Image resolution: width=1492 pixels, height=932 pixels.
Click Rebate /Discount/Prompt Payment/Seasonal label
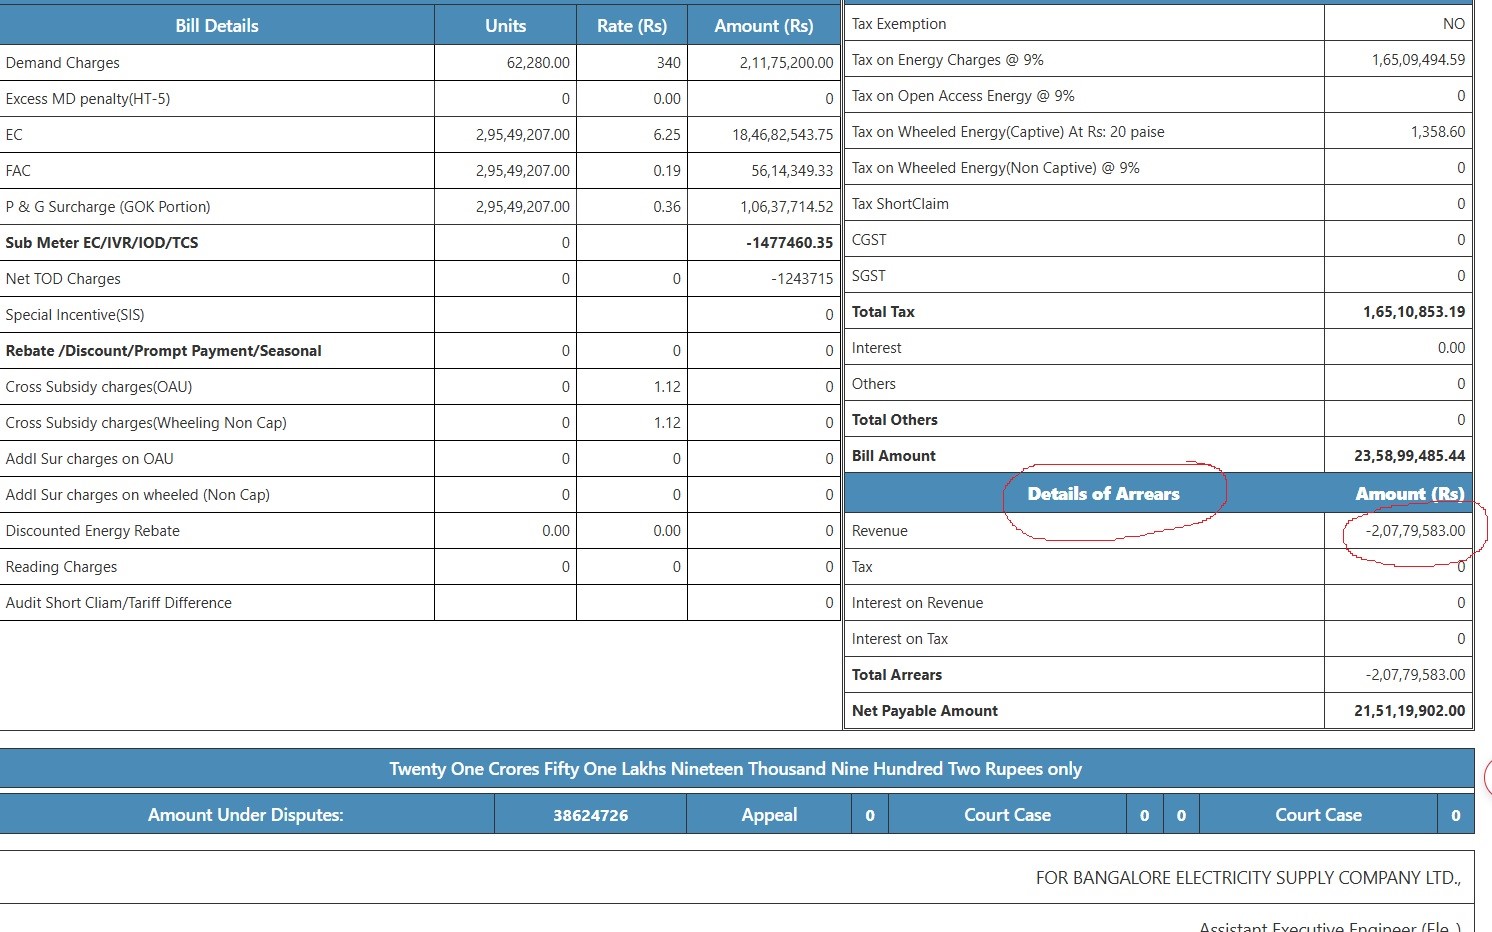(164, 351)
